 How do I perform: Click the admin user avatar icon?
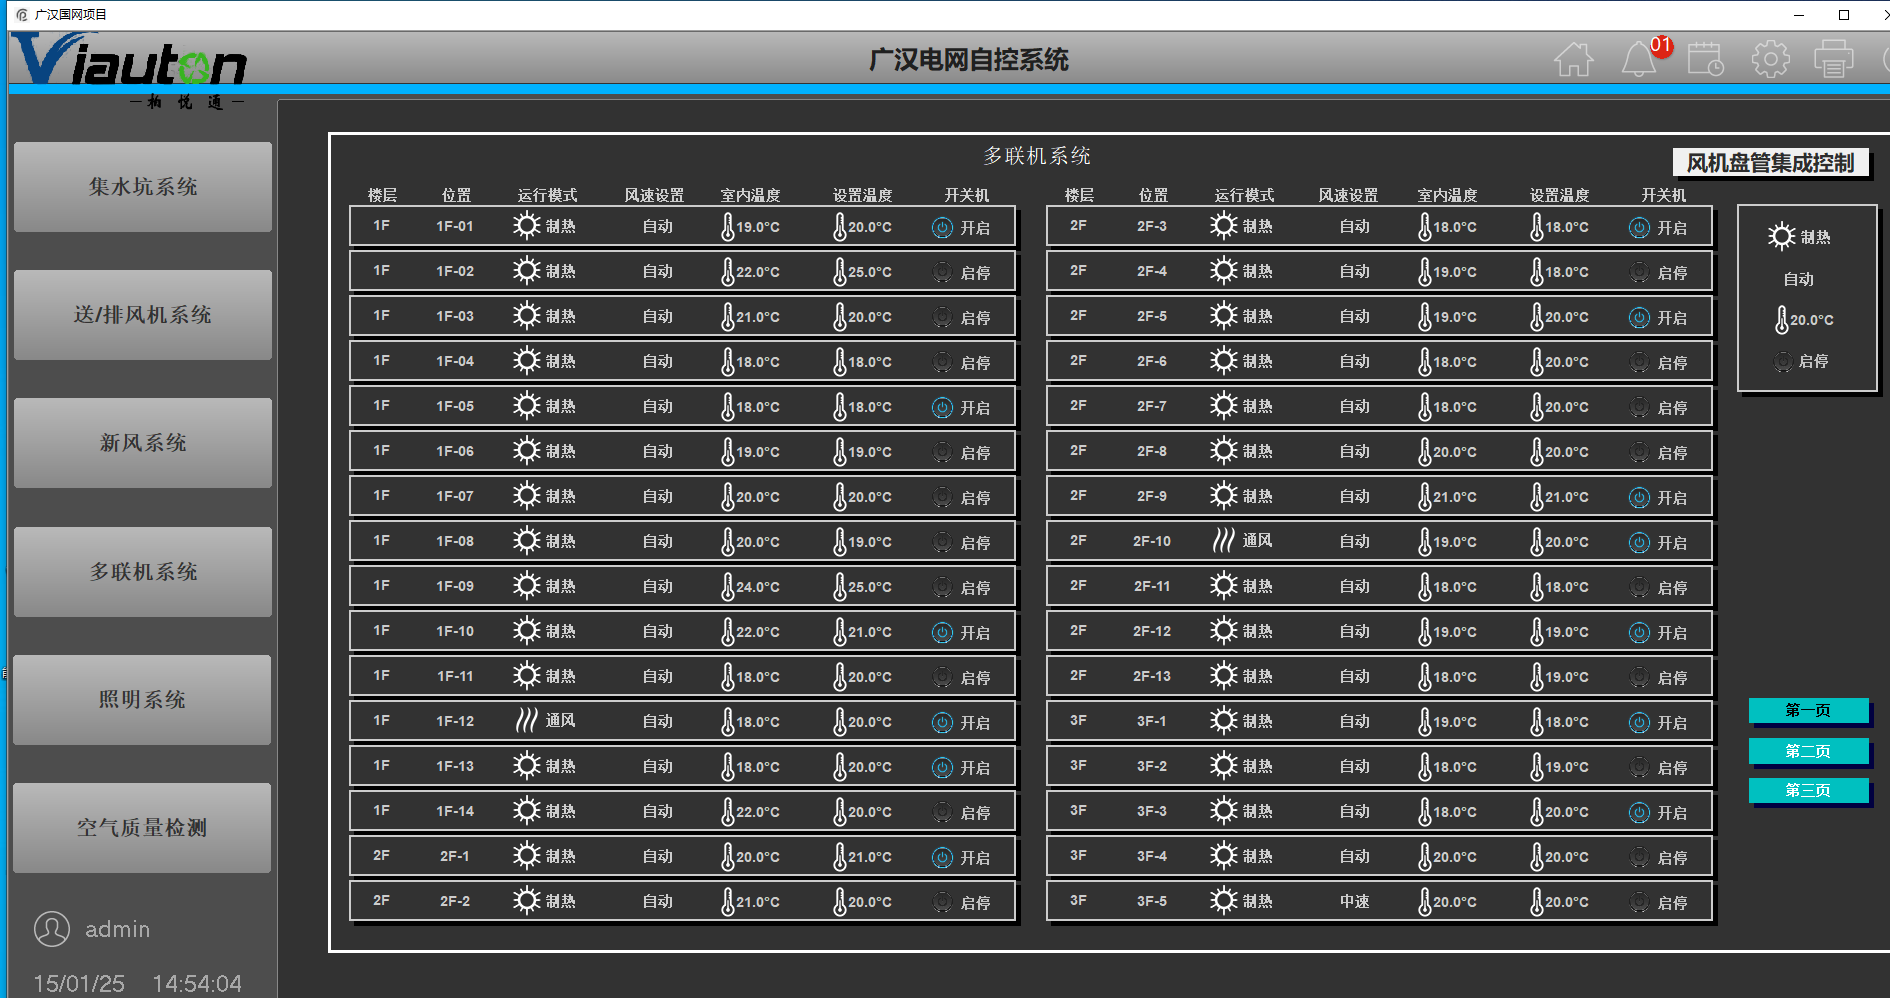pos(52,929)
